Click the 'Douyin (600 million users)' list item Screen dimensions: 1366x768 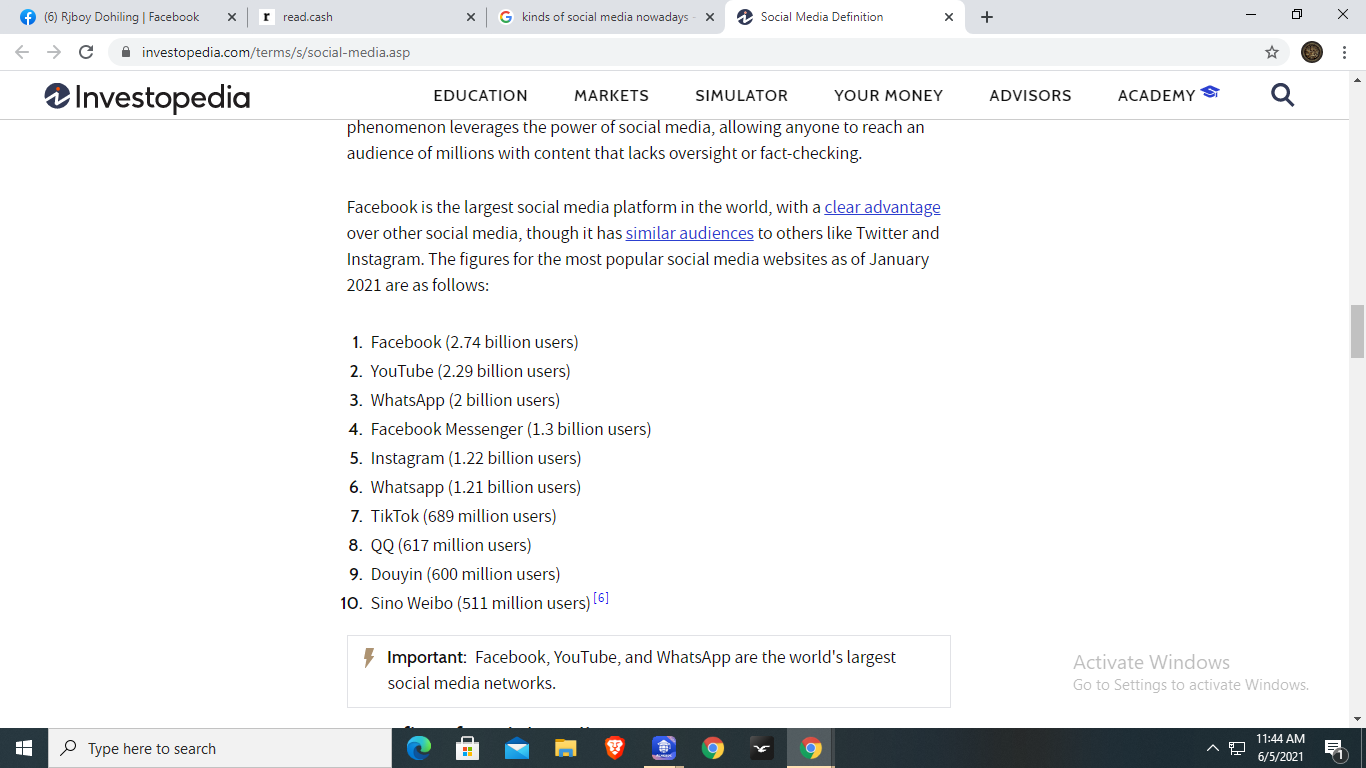pos(465,574)
